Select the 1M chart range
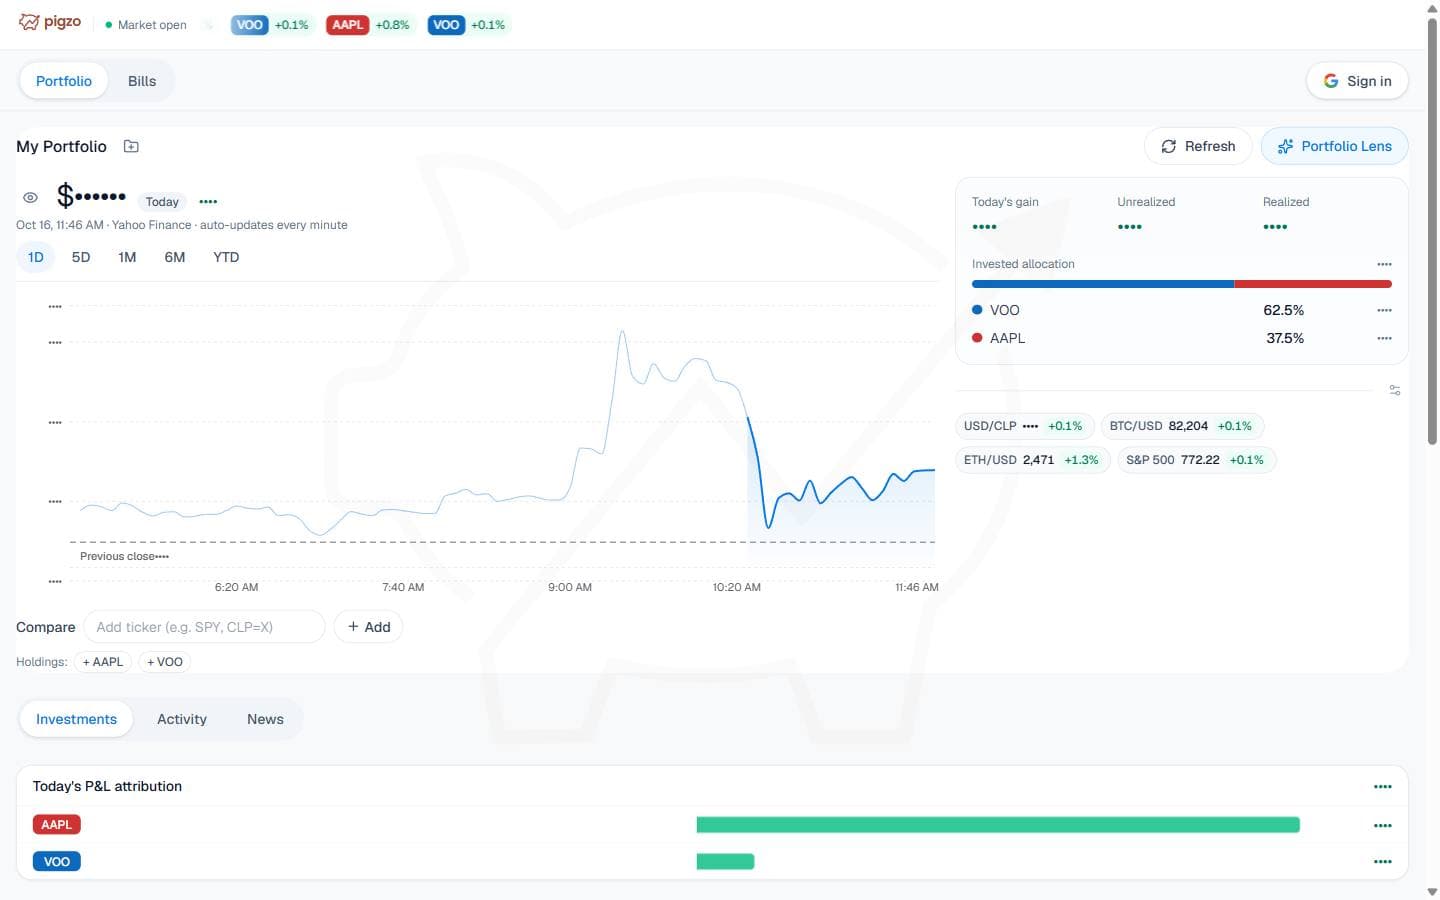 coord(127,257)
